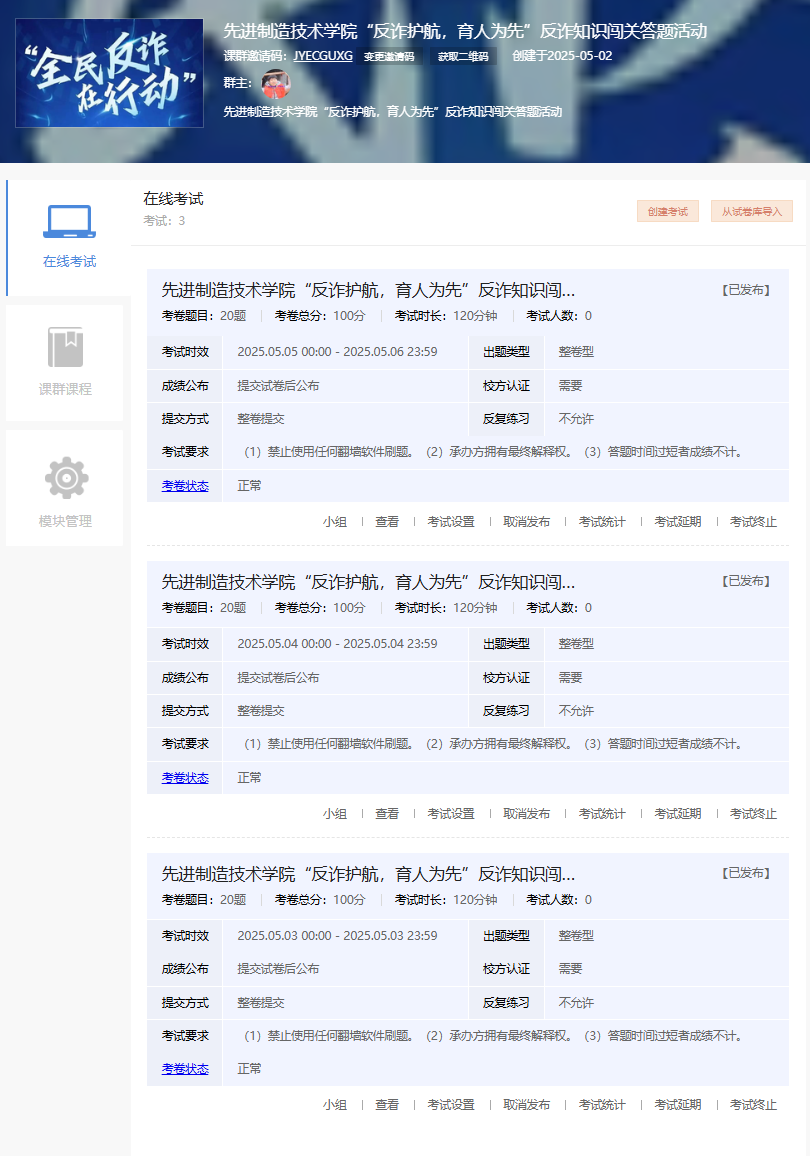
Task: Open the 在线考试 laptop icon in sidebar
Action: click(x=69, y=222)
